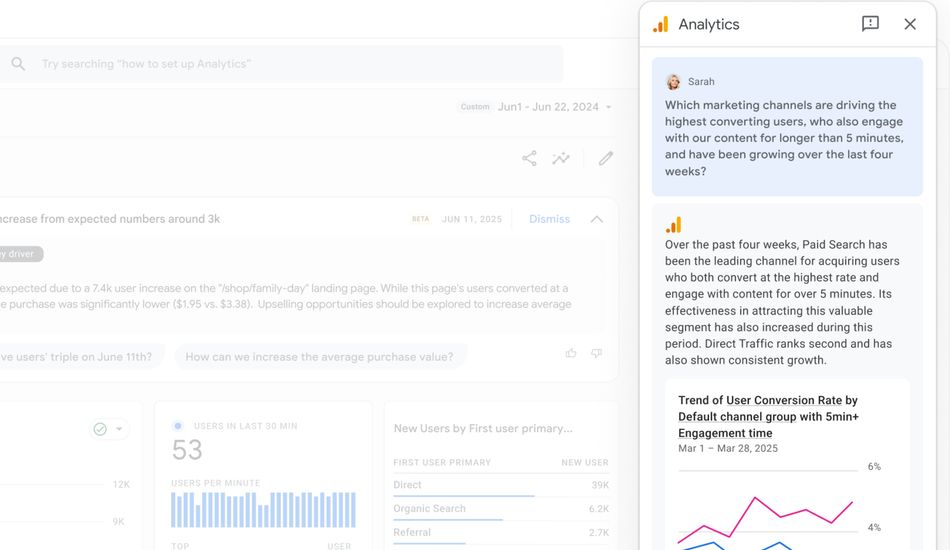Open the send feedback icon in Analytics panel
950x550 pixels.
pyautogui.click(x=870, y=24)
